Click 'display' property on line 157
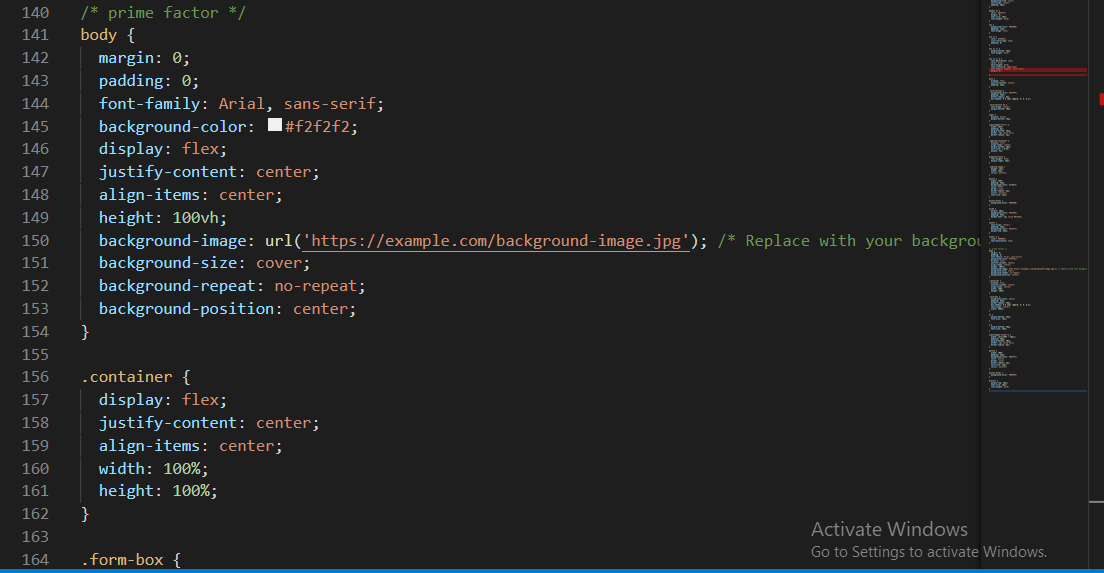This screenshot has height=573, width=1104. (131, 400)
